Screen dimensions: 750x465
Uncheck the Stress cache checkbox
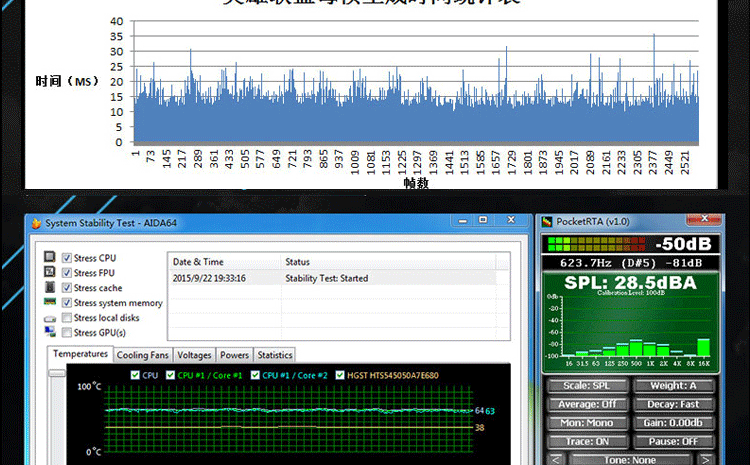(67, 288)
